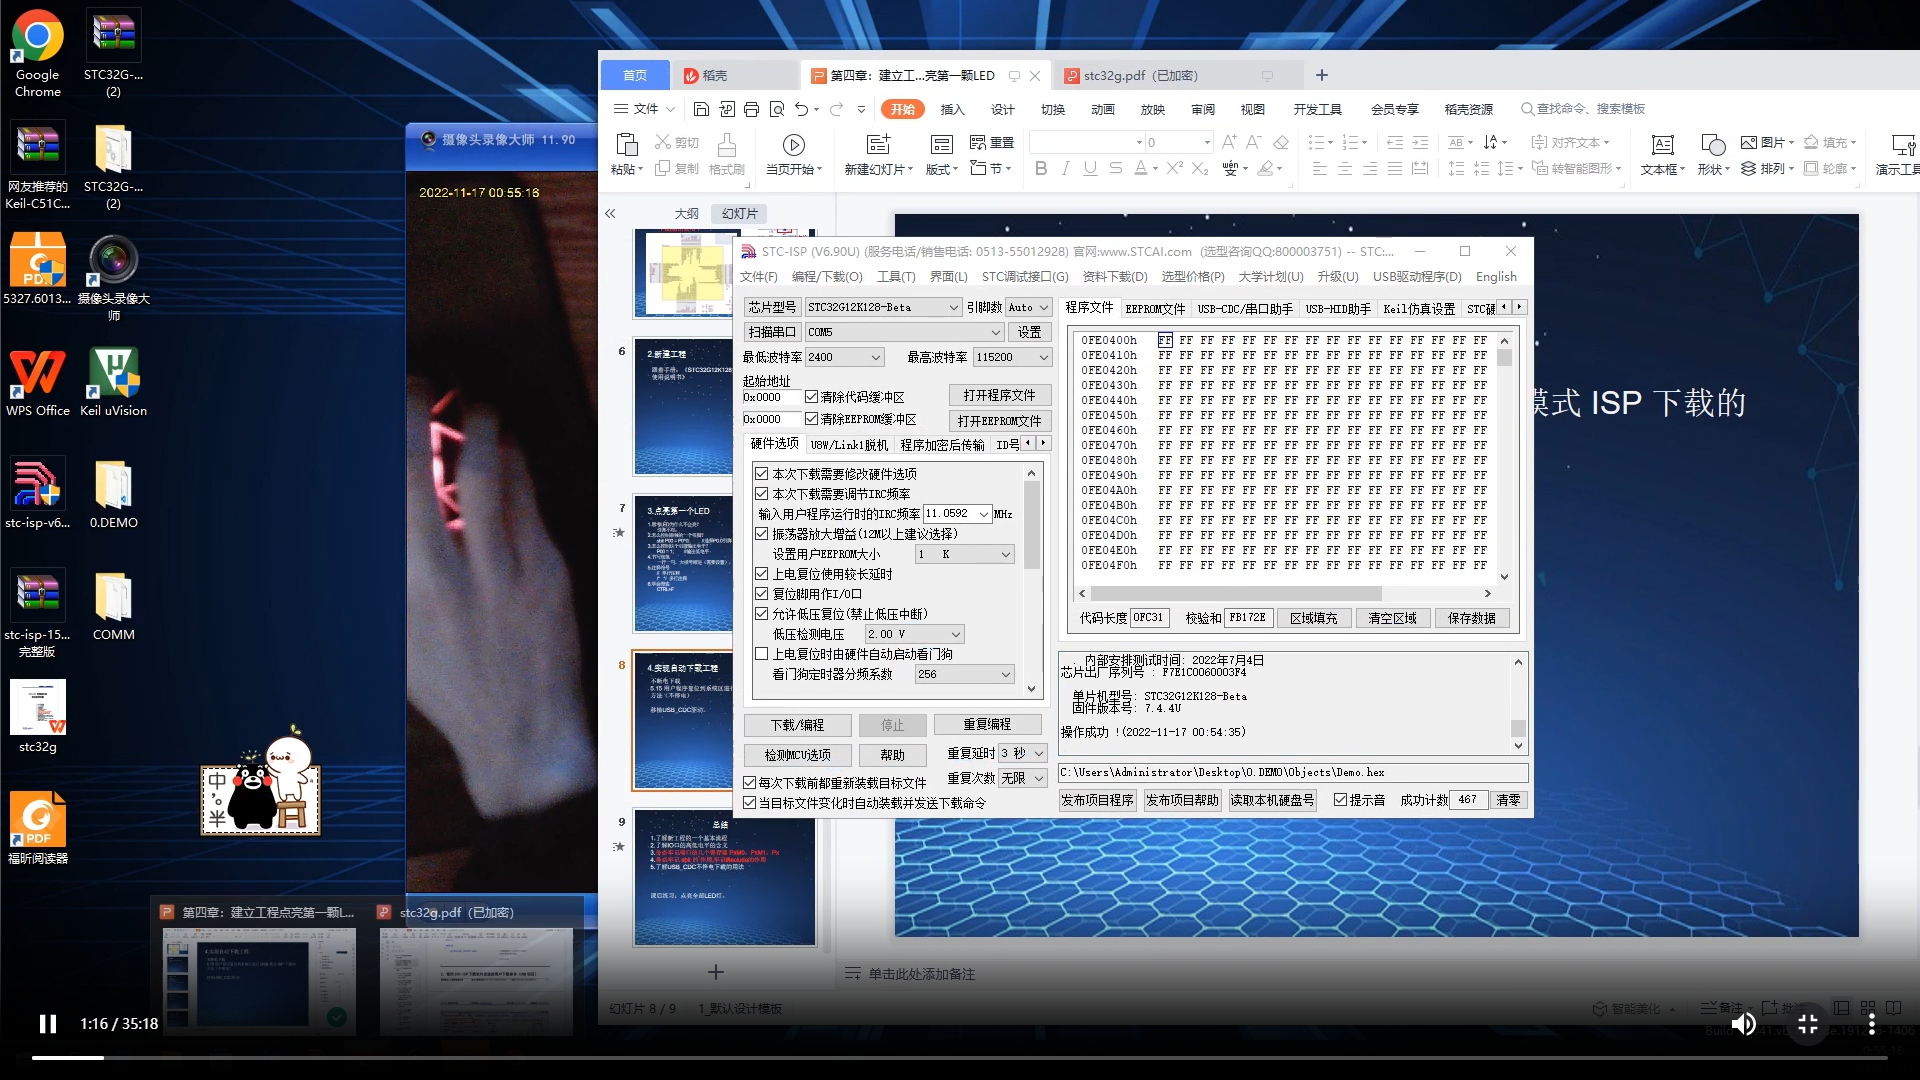Switch to EEPROM文件 tab in STC-ISP
This screenshot has width=1920, height=1080.
(1155, 308)
